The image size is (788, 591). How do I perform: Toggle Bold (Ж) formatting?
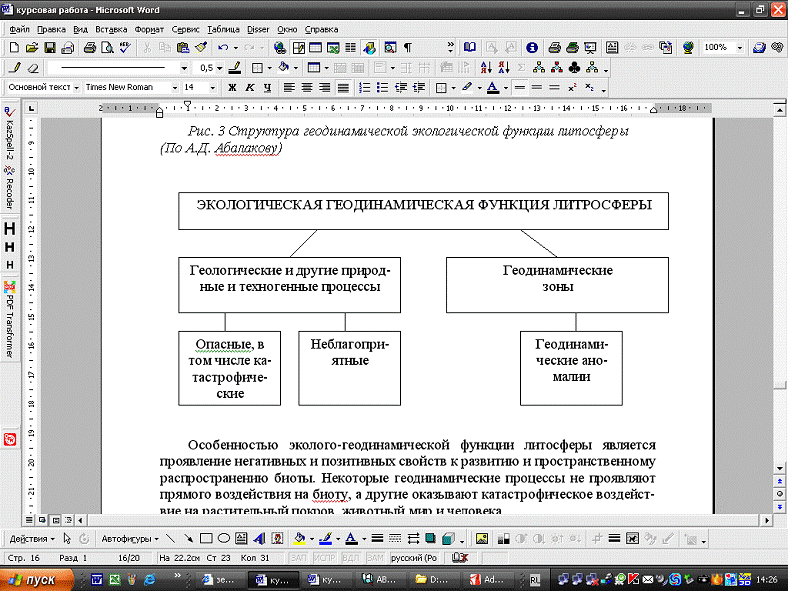pos(232,87)
